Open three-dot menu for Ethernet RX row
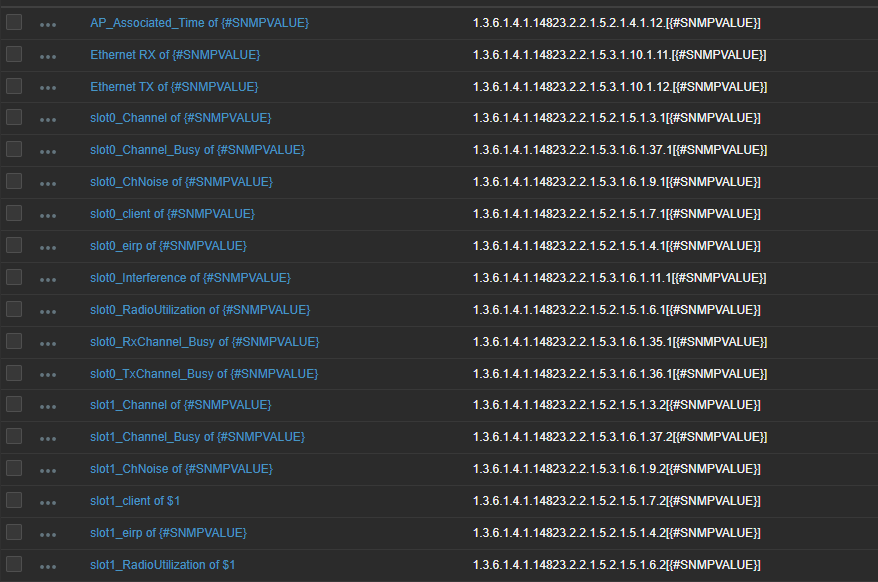This screenshot has width=878, height=582. click(48, 55)
